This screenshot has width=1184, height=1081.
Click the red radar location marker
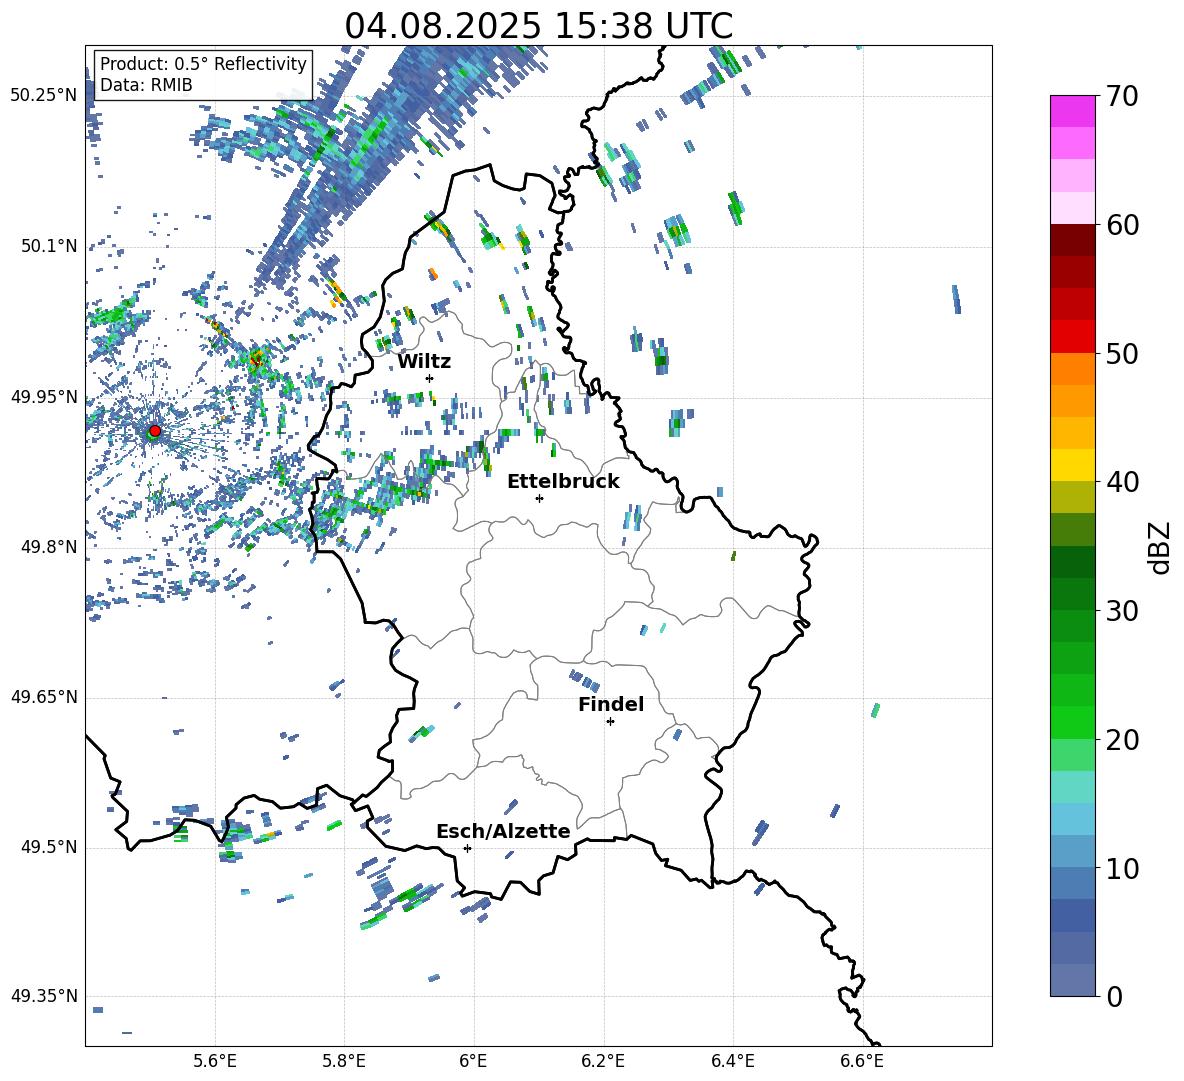pos(155,431)
